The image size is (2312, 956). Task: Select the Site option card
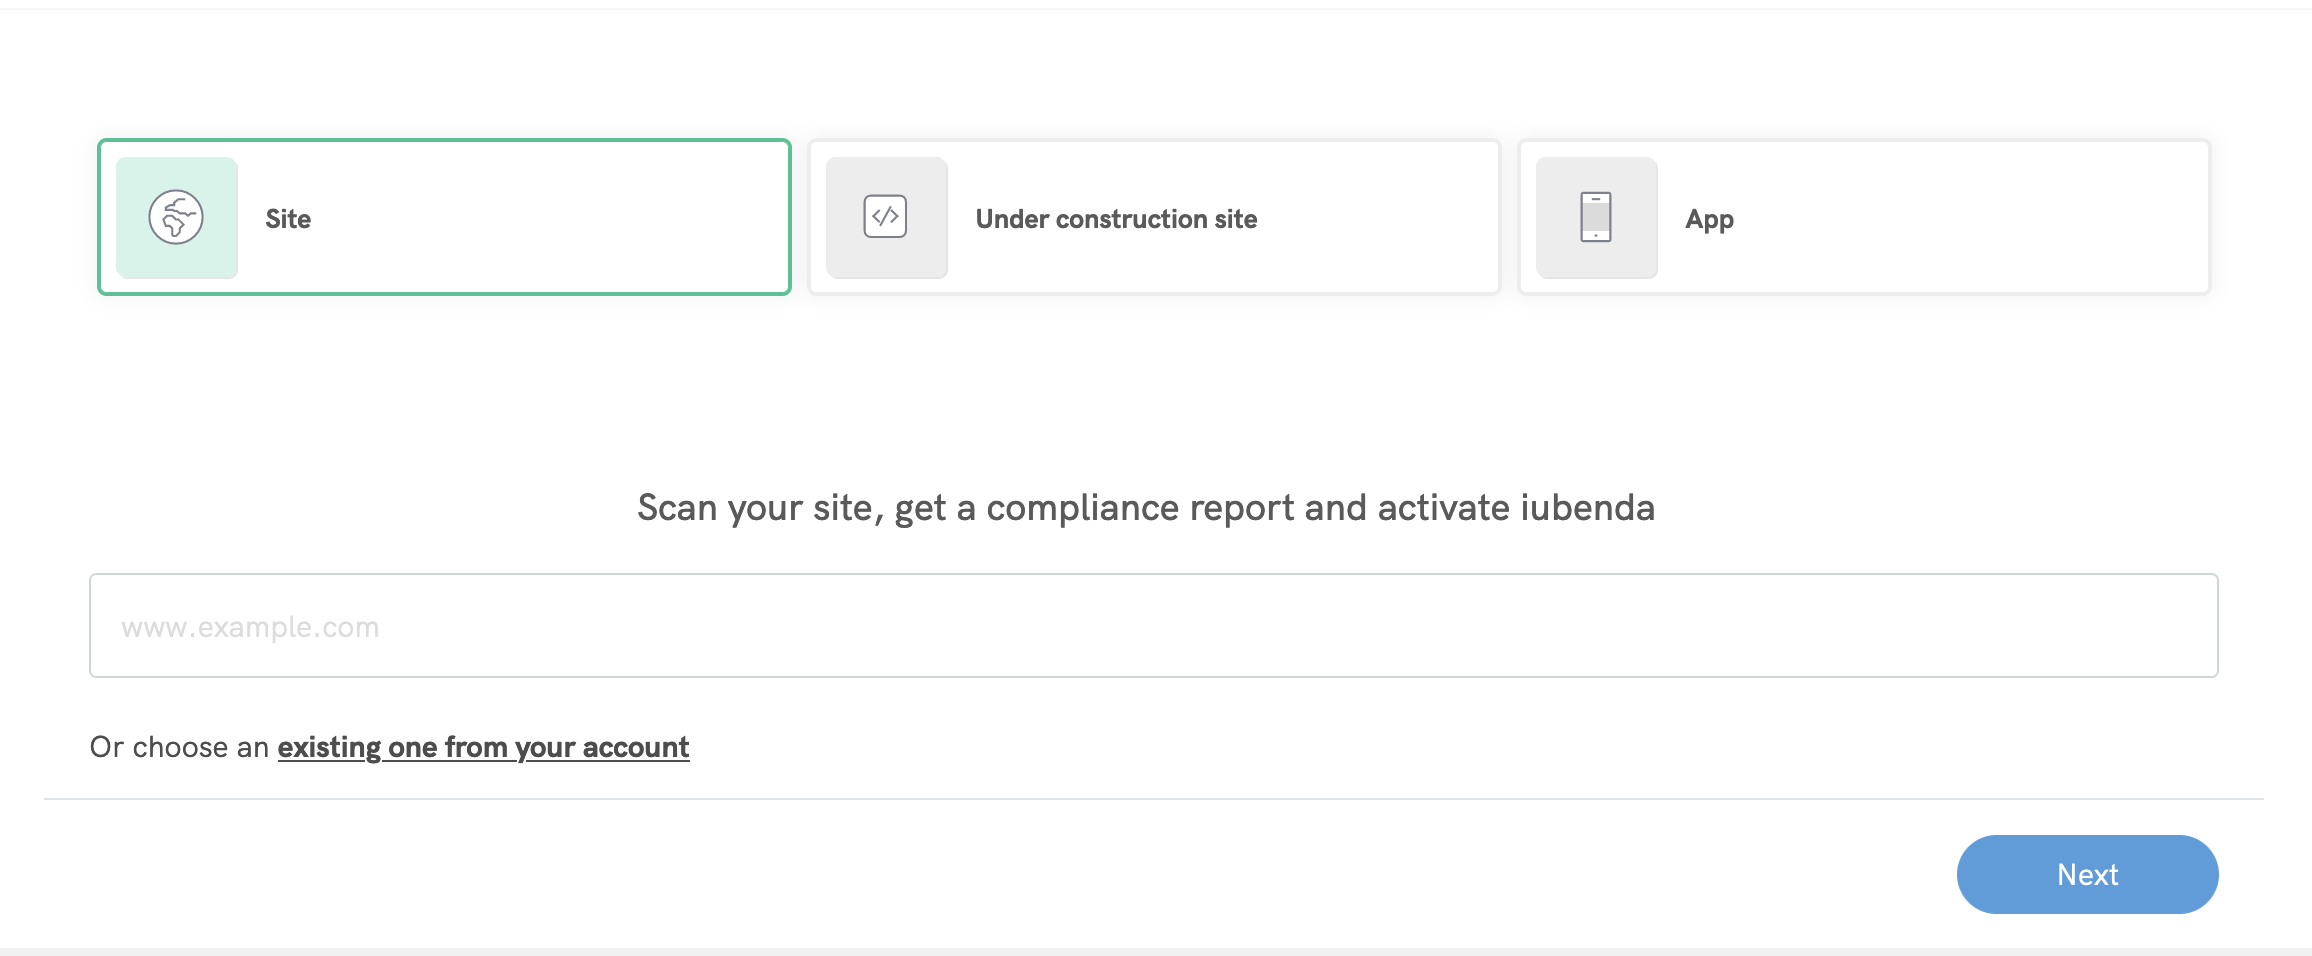540,217
